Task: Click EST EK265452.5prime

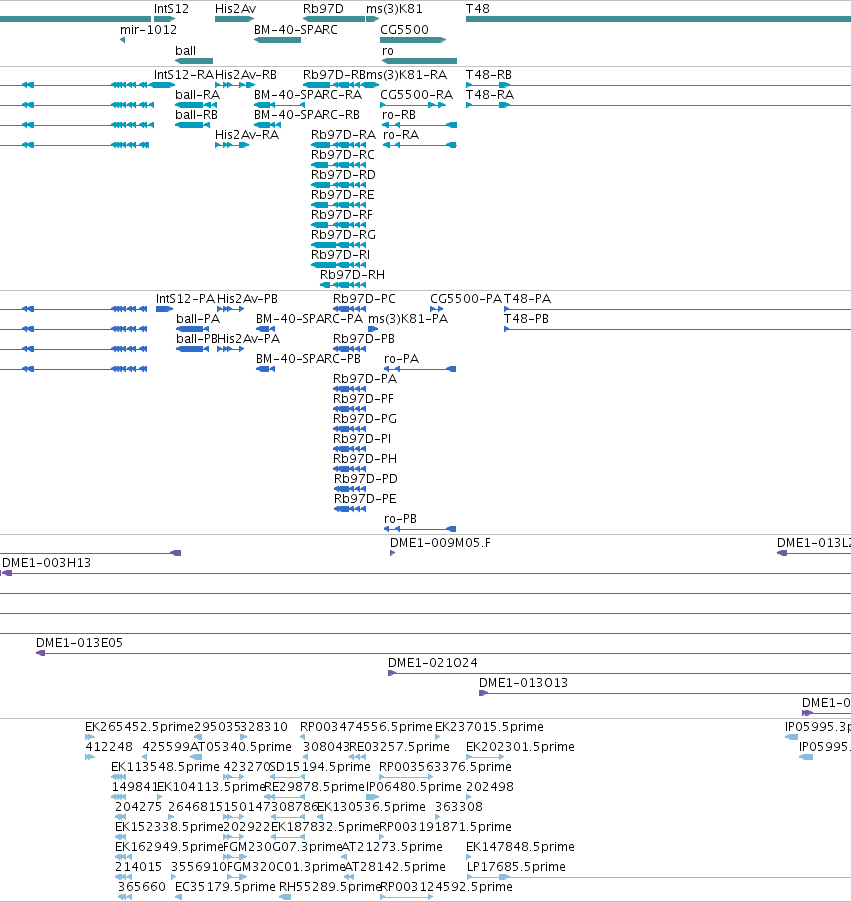Action: pos(139,727)
